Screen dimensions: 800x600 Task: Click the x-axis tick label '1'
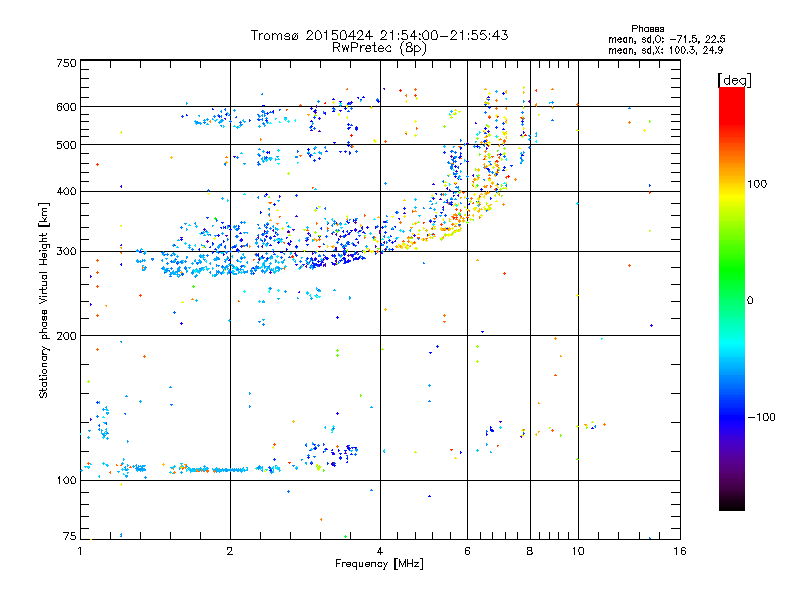pyautogui.click(x=80, y=551)
